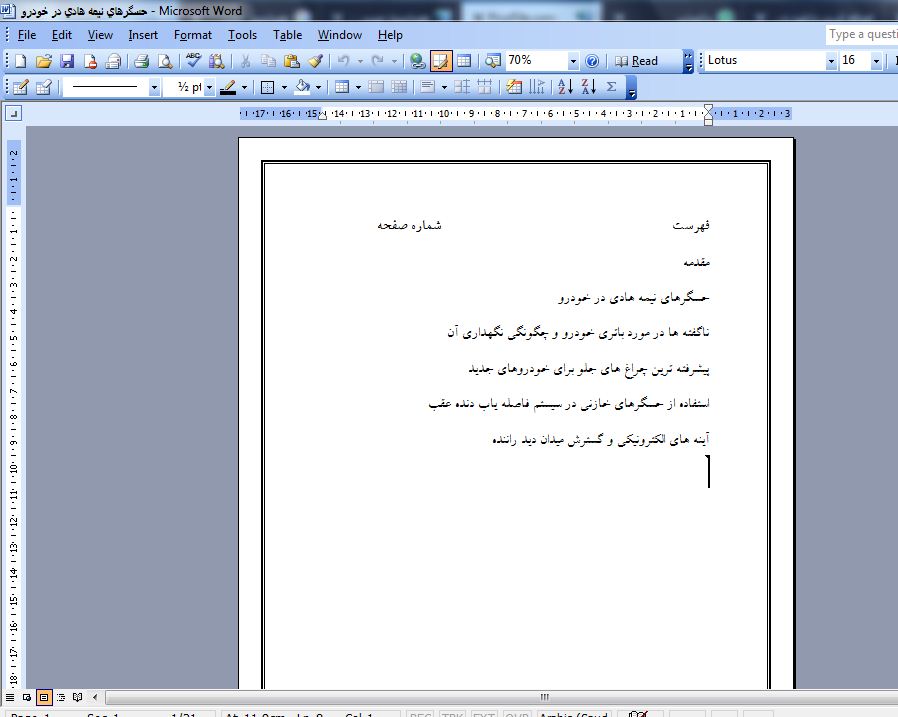
Task: Click the Insert Hyperlink globe icon
Action: (x=418, y=61)
